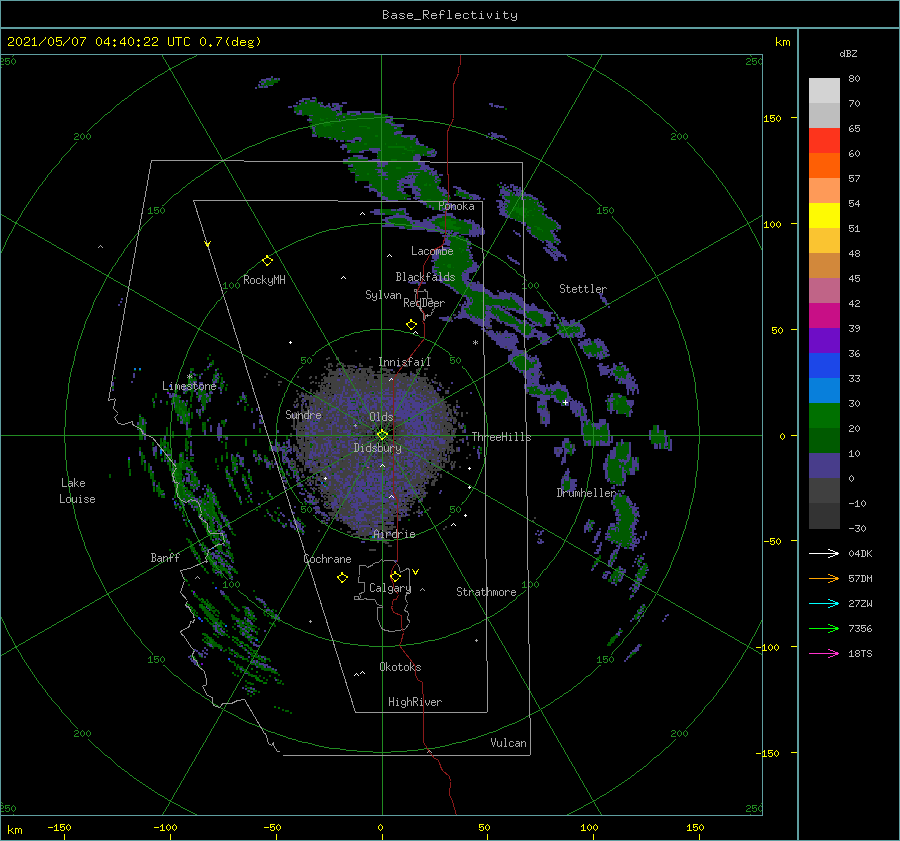Click the RockyMH label

click(x=264, y=280)
